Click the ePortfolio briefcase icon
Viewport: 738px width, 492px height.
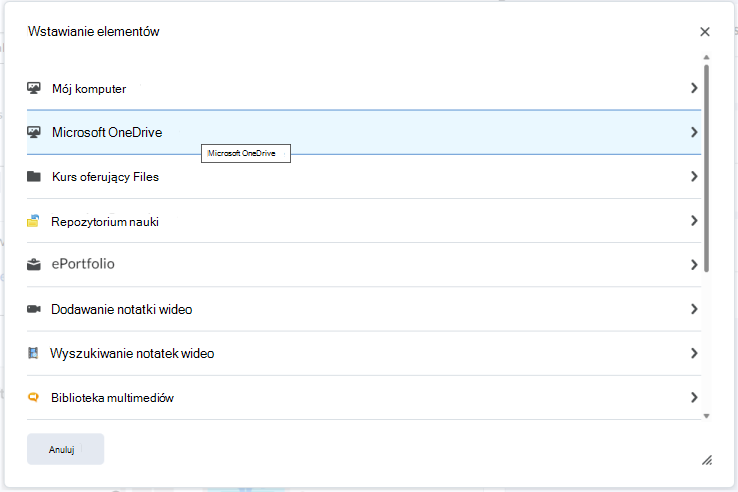tap(33, 265)
